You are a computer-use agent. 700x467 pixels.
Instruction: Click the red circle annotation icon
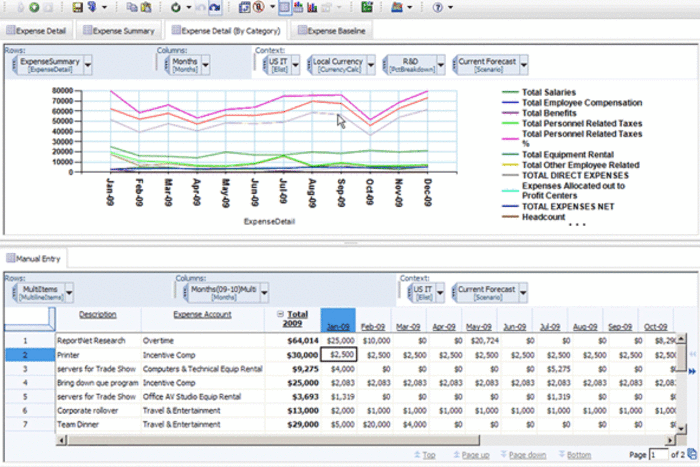point(259,7)
